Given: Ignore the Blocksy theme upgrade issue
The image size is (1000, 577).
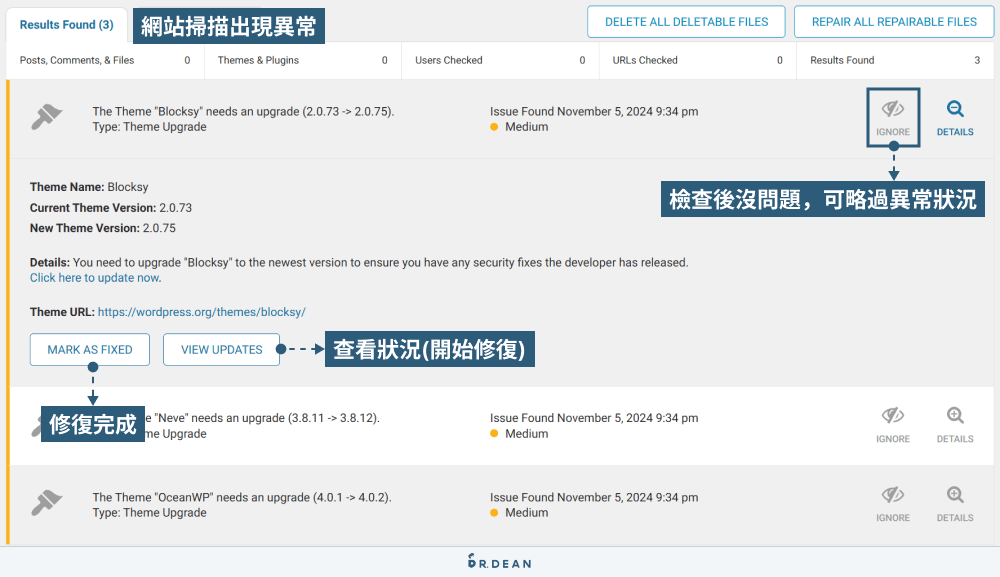Looking at the screenshot, I should click(893, 117).
